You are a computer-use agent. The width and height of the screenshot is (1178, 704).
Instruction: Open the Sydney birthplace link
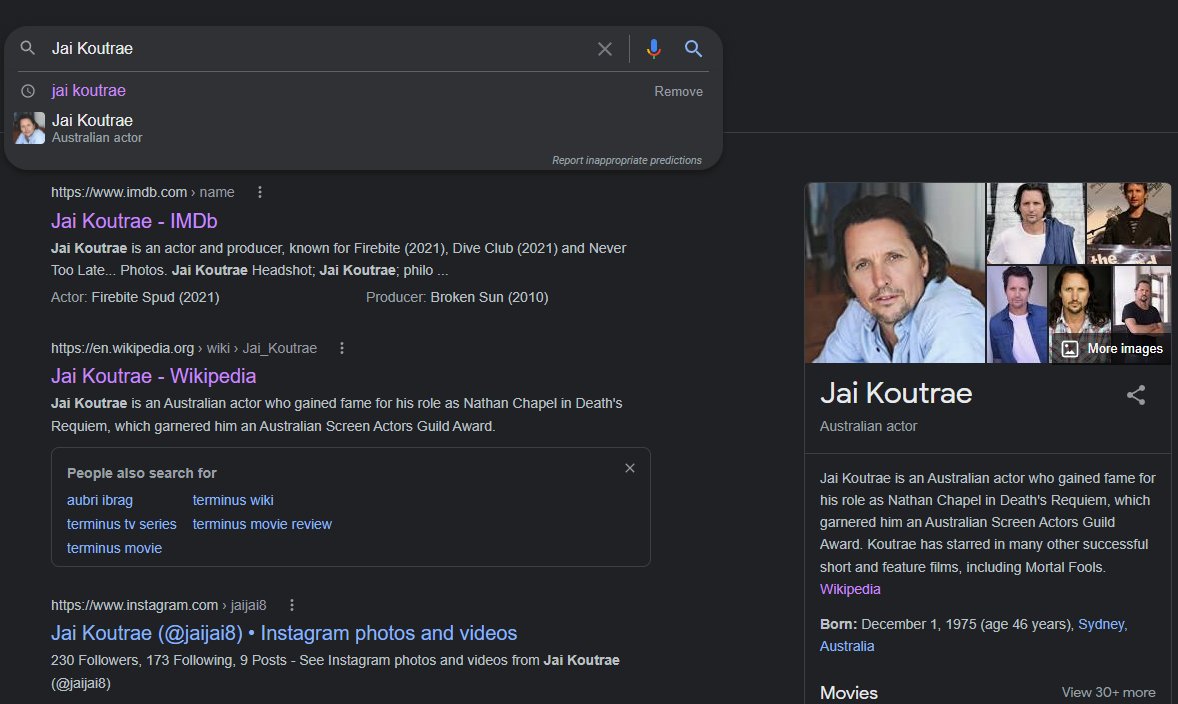point(1101,624)
